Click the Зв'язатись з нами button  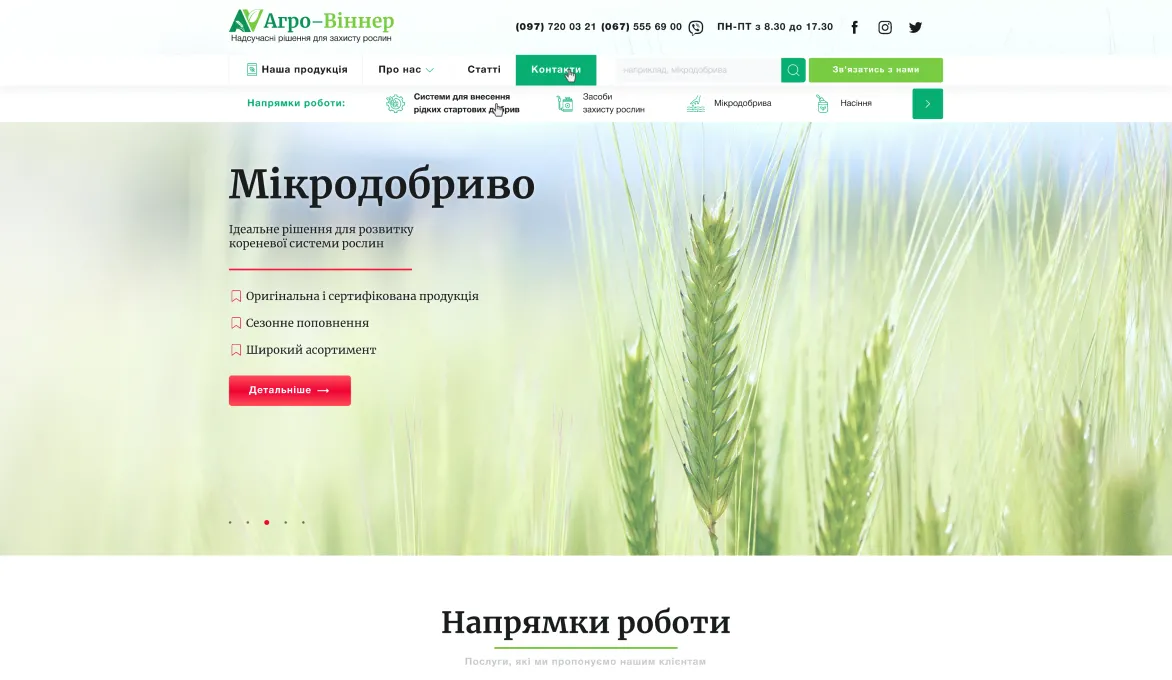pos(875,70)
